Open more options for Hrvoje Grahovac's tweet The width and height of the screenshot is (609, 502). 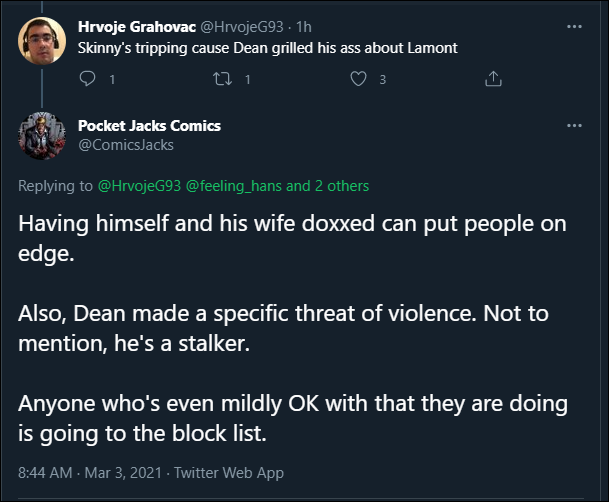[x=574, y=27]
